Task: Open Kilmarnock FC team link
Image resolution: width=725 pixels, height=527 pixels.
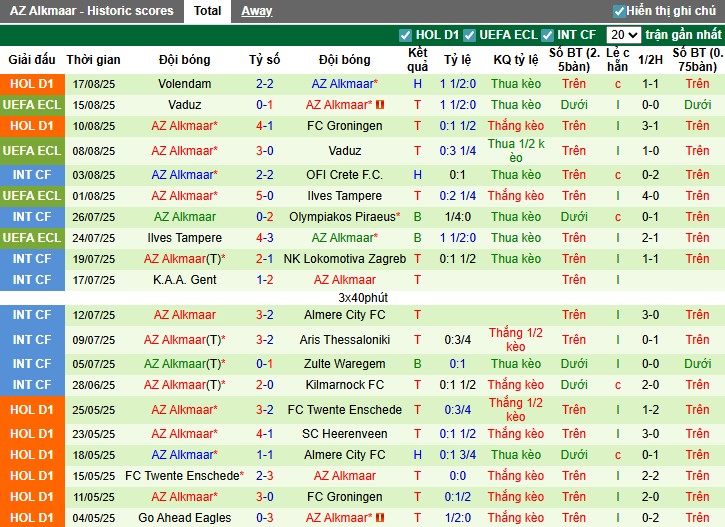Action: (344, 385)
